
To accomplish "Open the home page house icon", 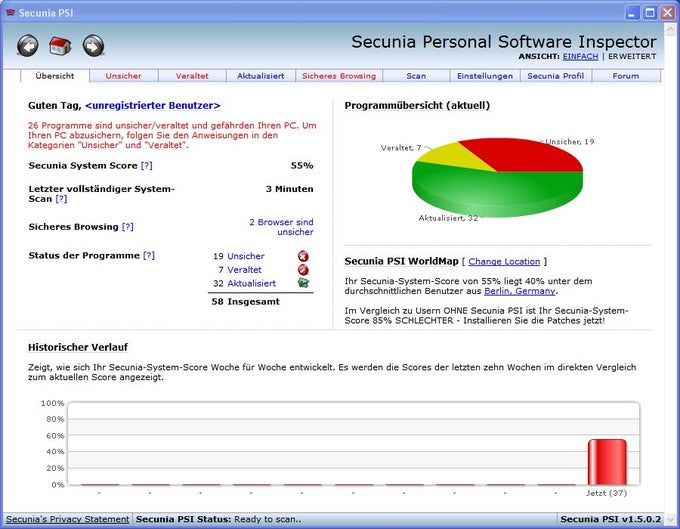I will (x=60, y=46).
